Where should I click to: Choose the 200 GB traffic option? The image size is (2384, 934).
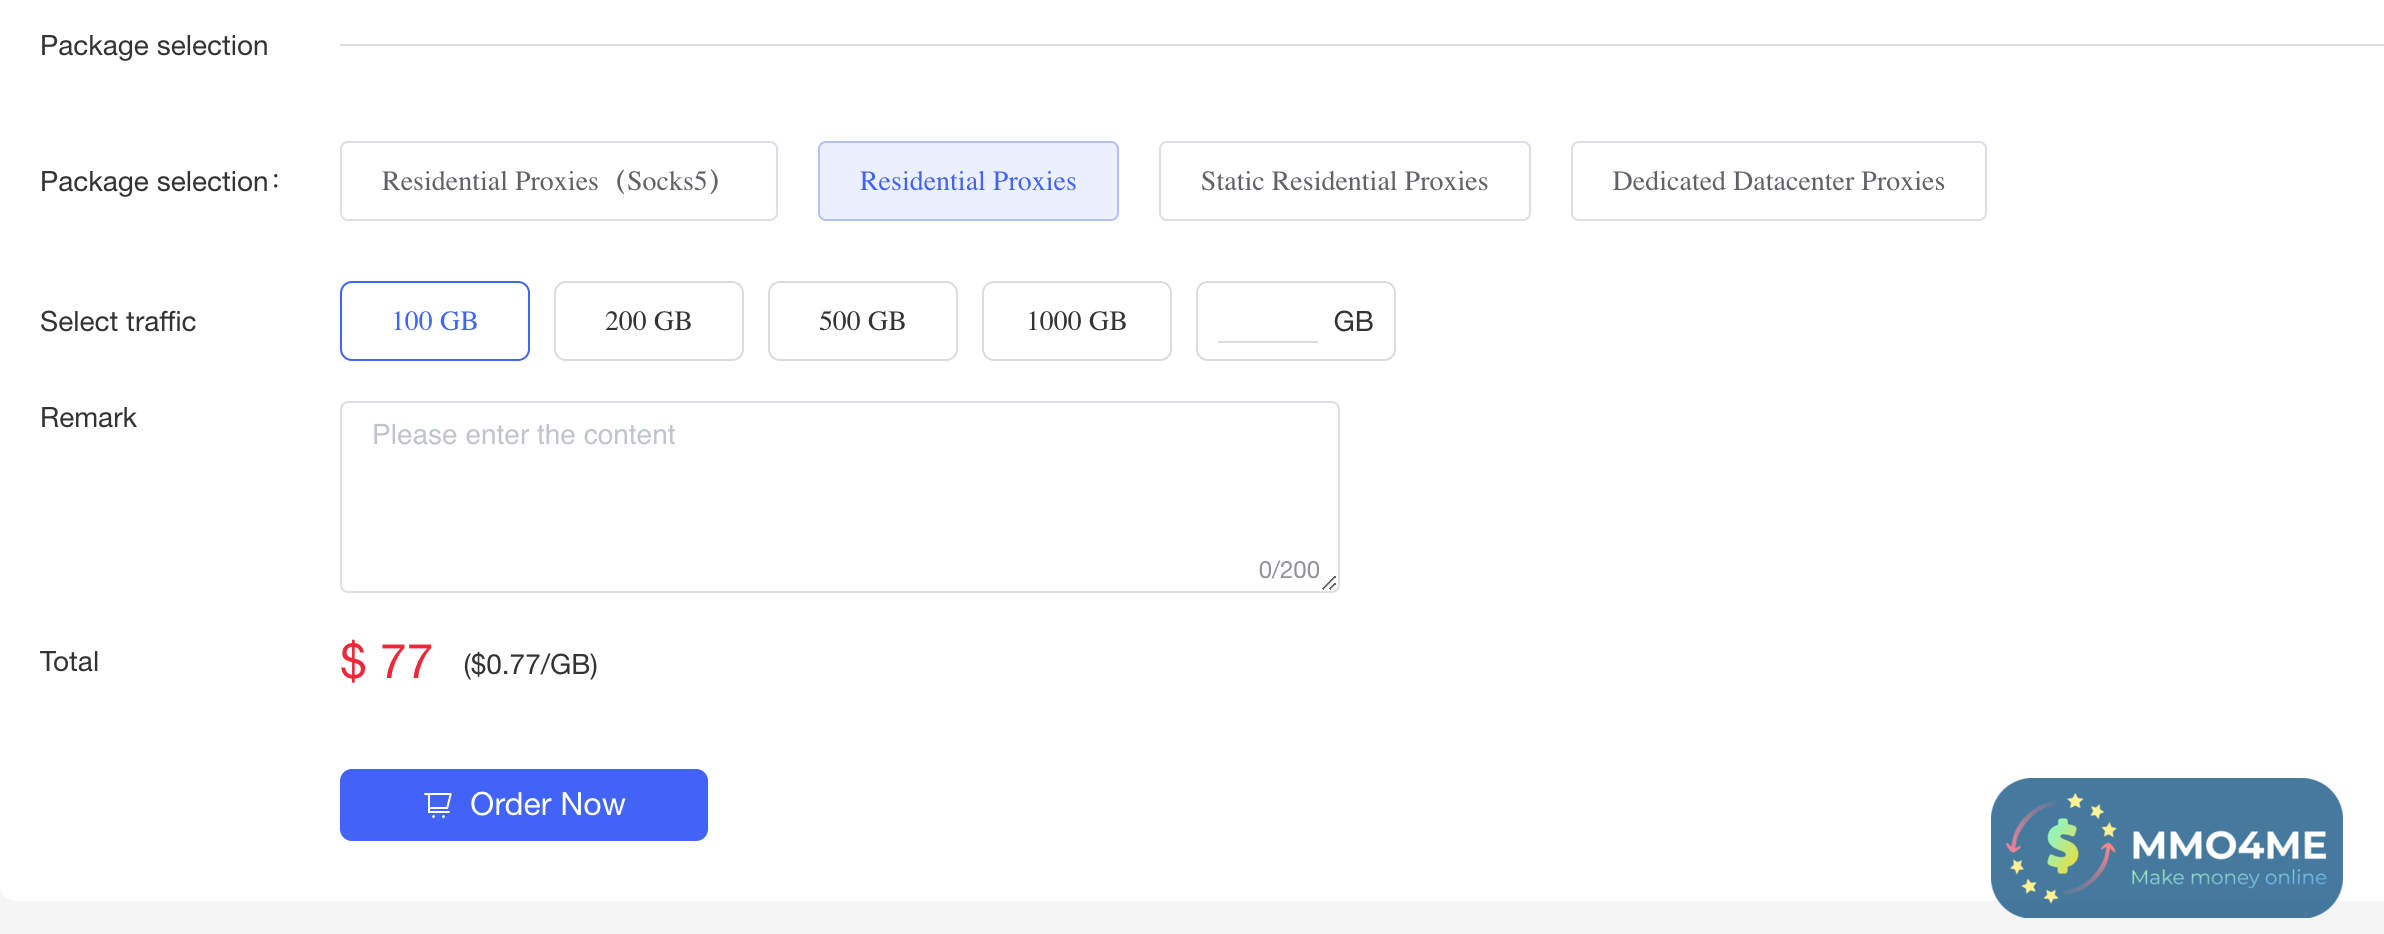pos(648,321)
